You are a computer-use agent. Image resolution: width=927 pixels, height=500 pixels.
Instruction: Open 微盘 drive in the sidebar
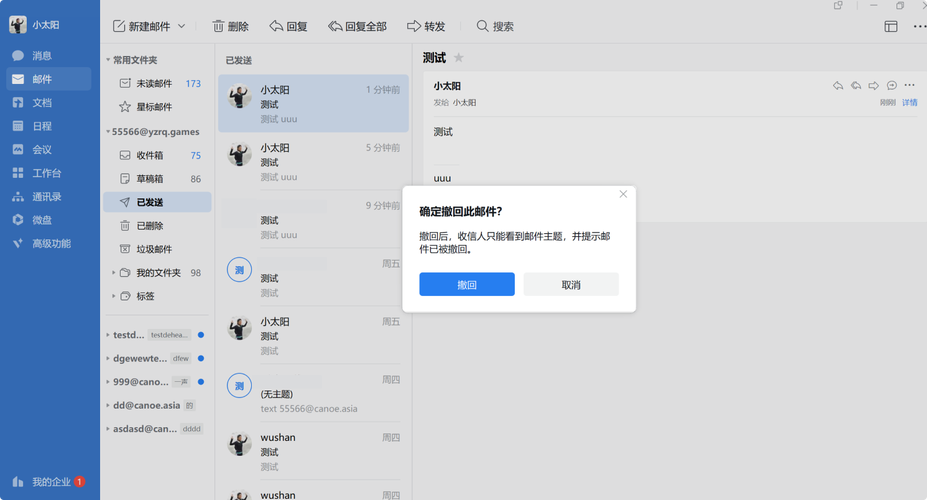(x=48, y=220)
